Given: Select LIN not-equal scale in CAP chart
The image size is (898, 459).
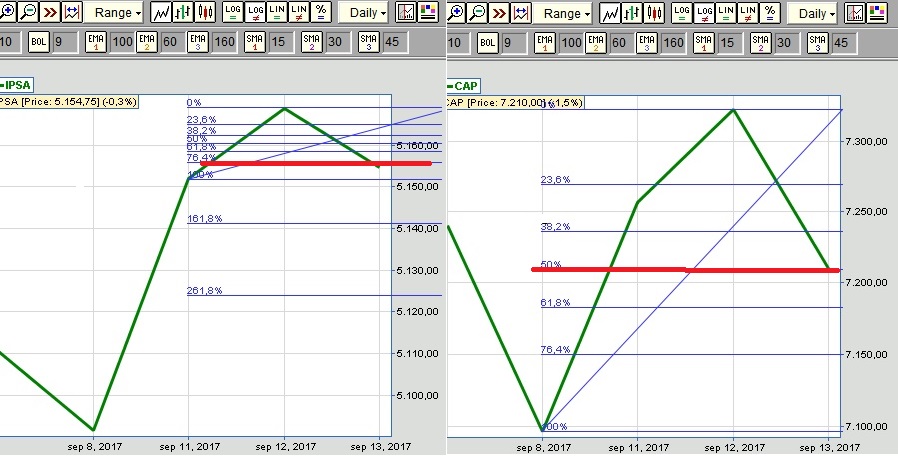Looking at the screenshot, I should [x=748, y=13].
